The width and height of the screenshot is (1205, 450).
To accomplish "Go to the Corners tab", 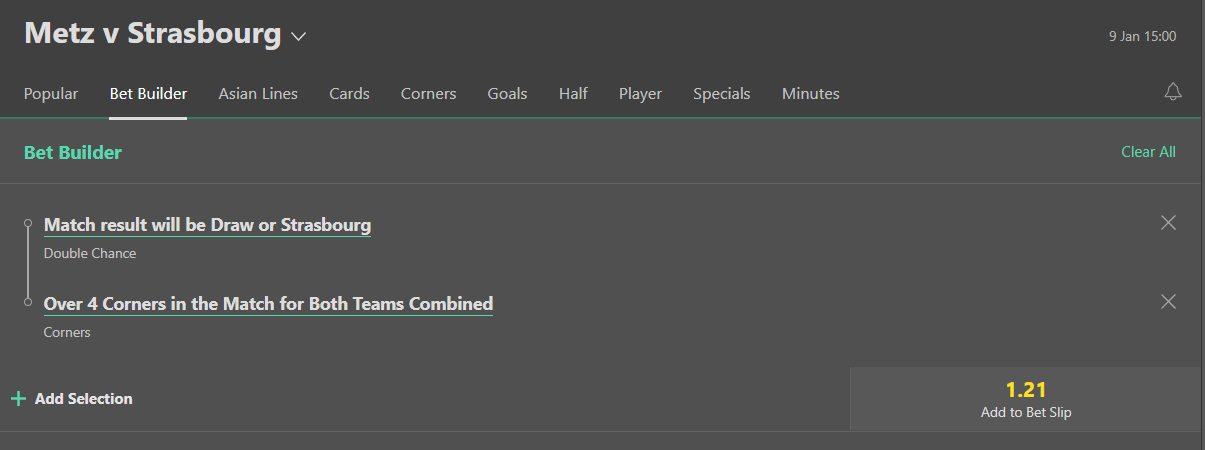I will coord(428,94).
